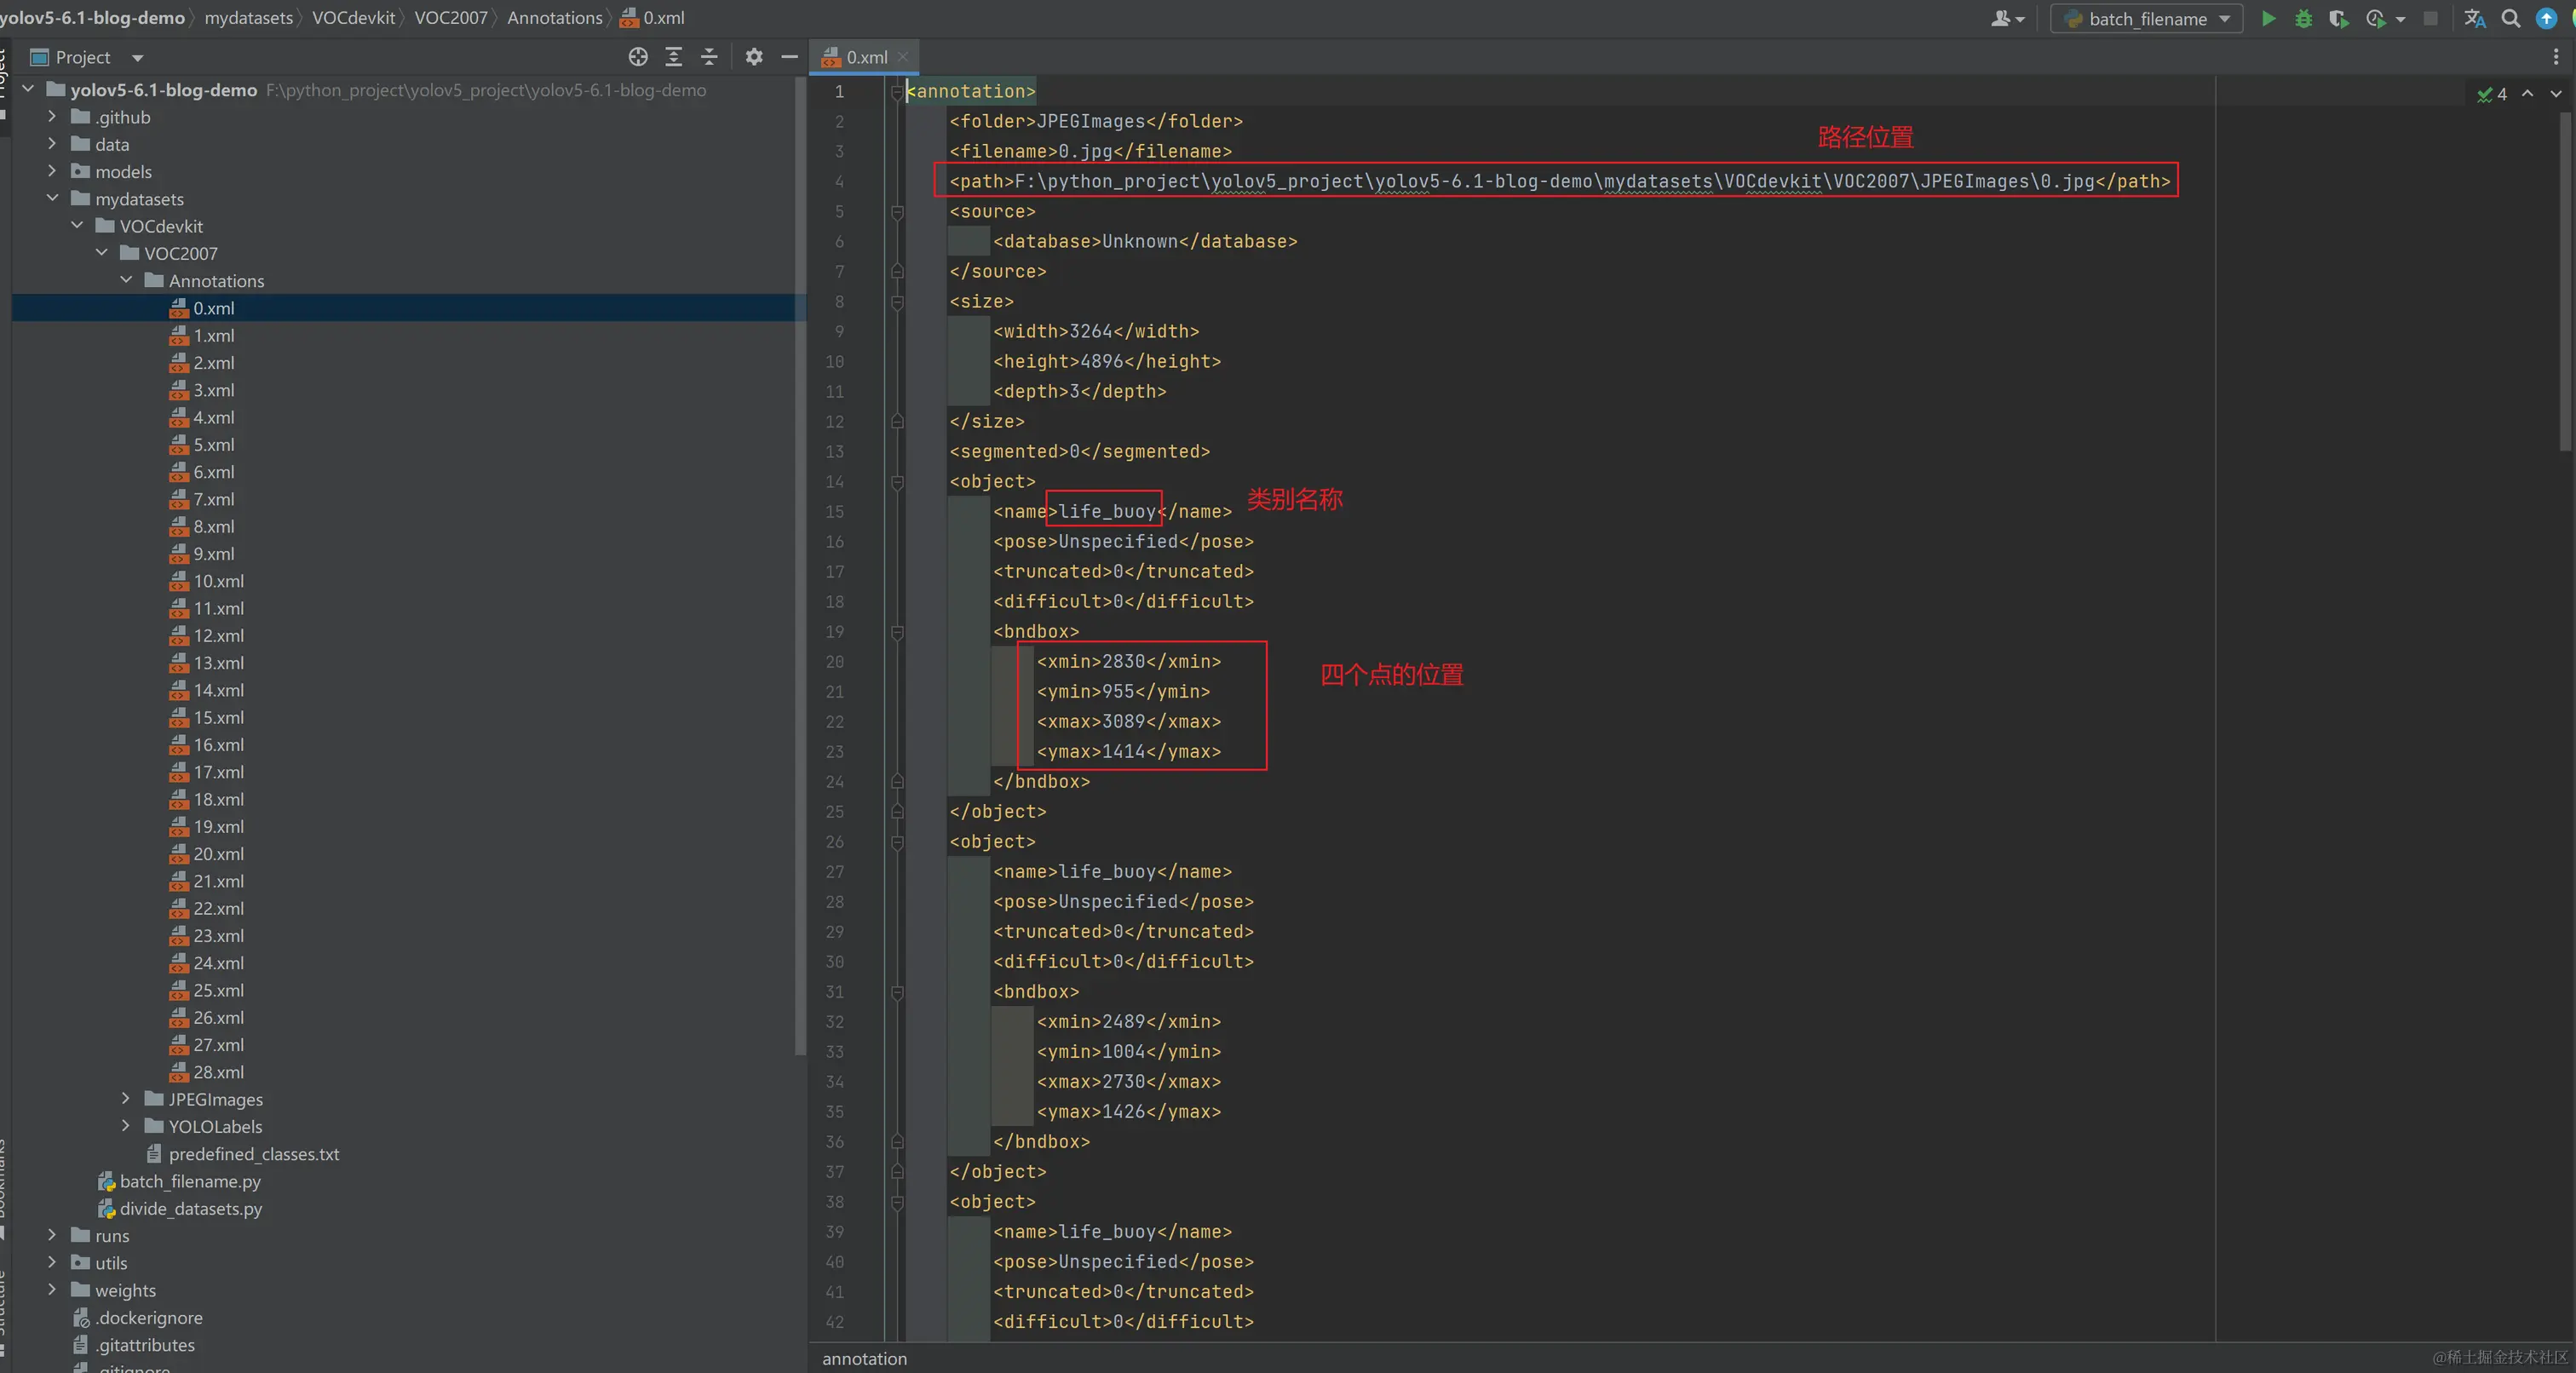The height and width of the screenshot is (1373, 2576).
Task: Fold the size tag at line 8
Action: [897, 302]
